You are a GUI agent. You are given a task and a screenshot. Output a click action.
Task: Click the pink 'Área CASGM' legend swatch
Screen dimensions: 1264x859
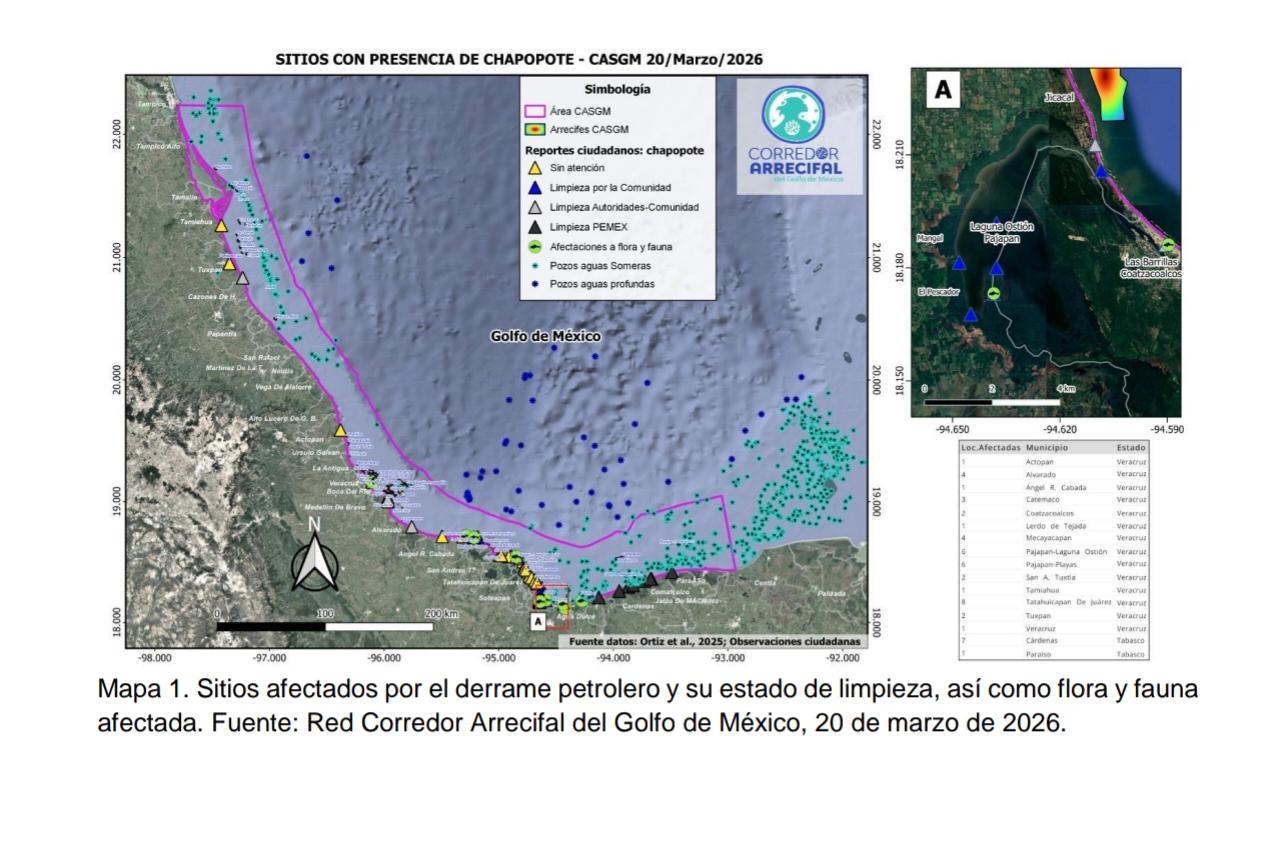pyautogui.click(x=535, y=111)
